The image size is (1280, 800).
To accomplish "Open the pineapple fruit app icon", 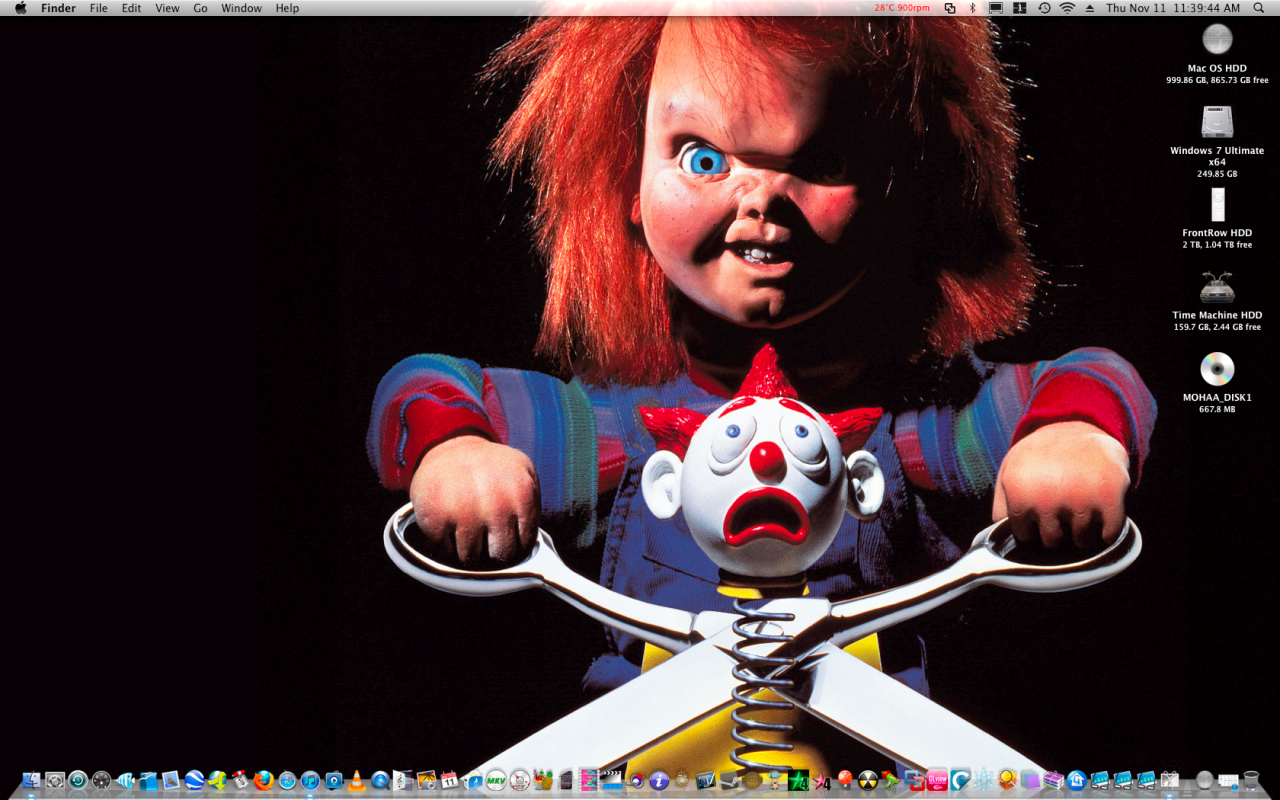I will [x=543, y=780].
